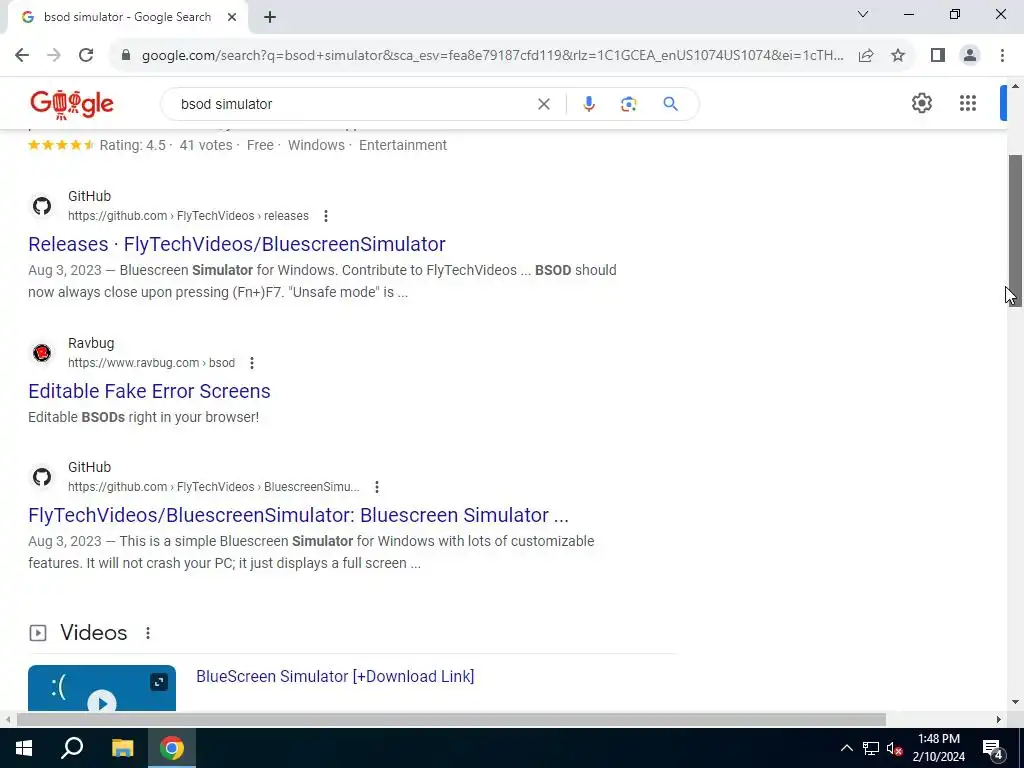
Task: Open the taskbar clock showing 1:48 PM
Action: pyautogui.click(x=938, y=748)
